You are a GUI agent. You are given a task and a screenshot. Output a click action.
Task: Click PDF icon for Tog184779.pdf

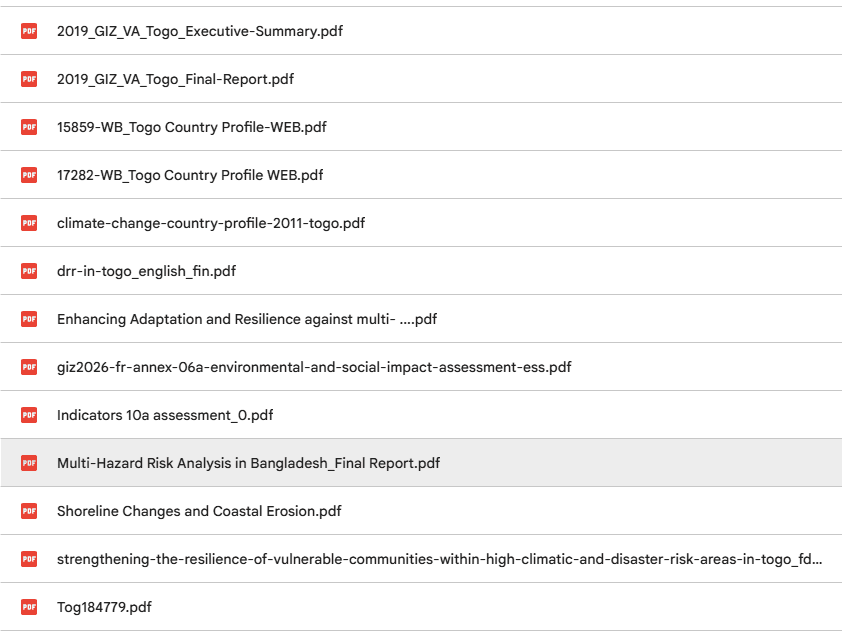[29, 607]
